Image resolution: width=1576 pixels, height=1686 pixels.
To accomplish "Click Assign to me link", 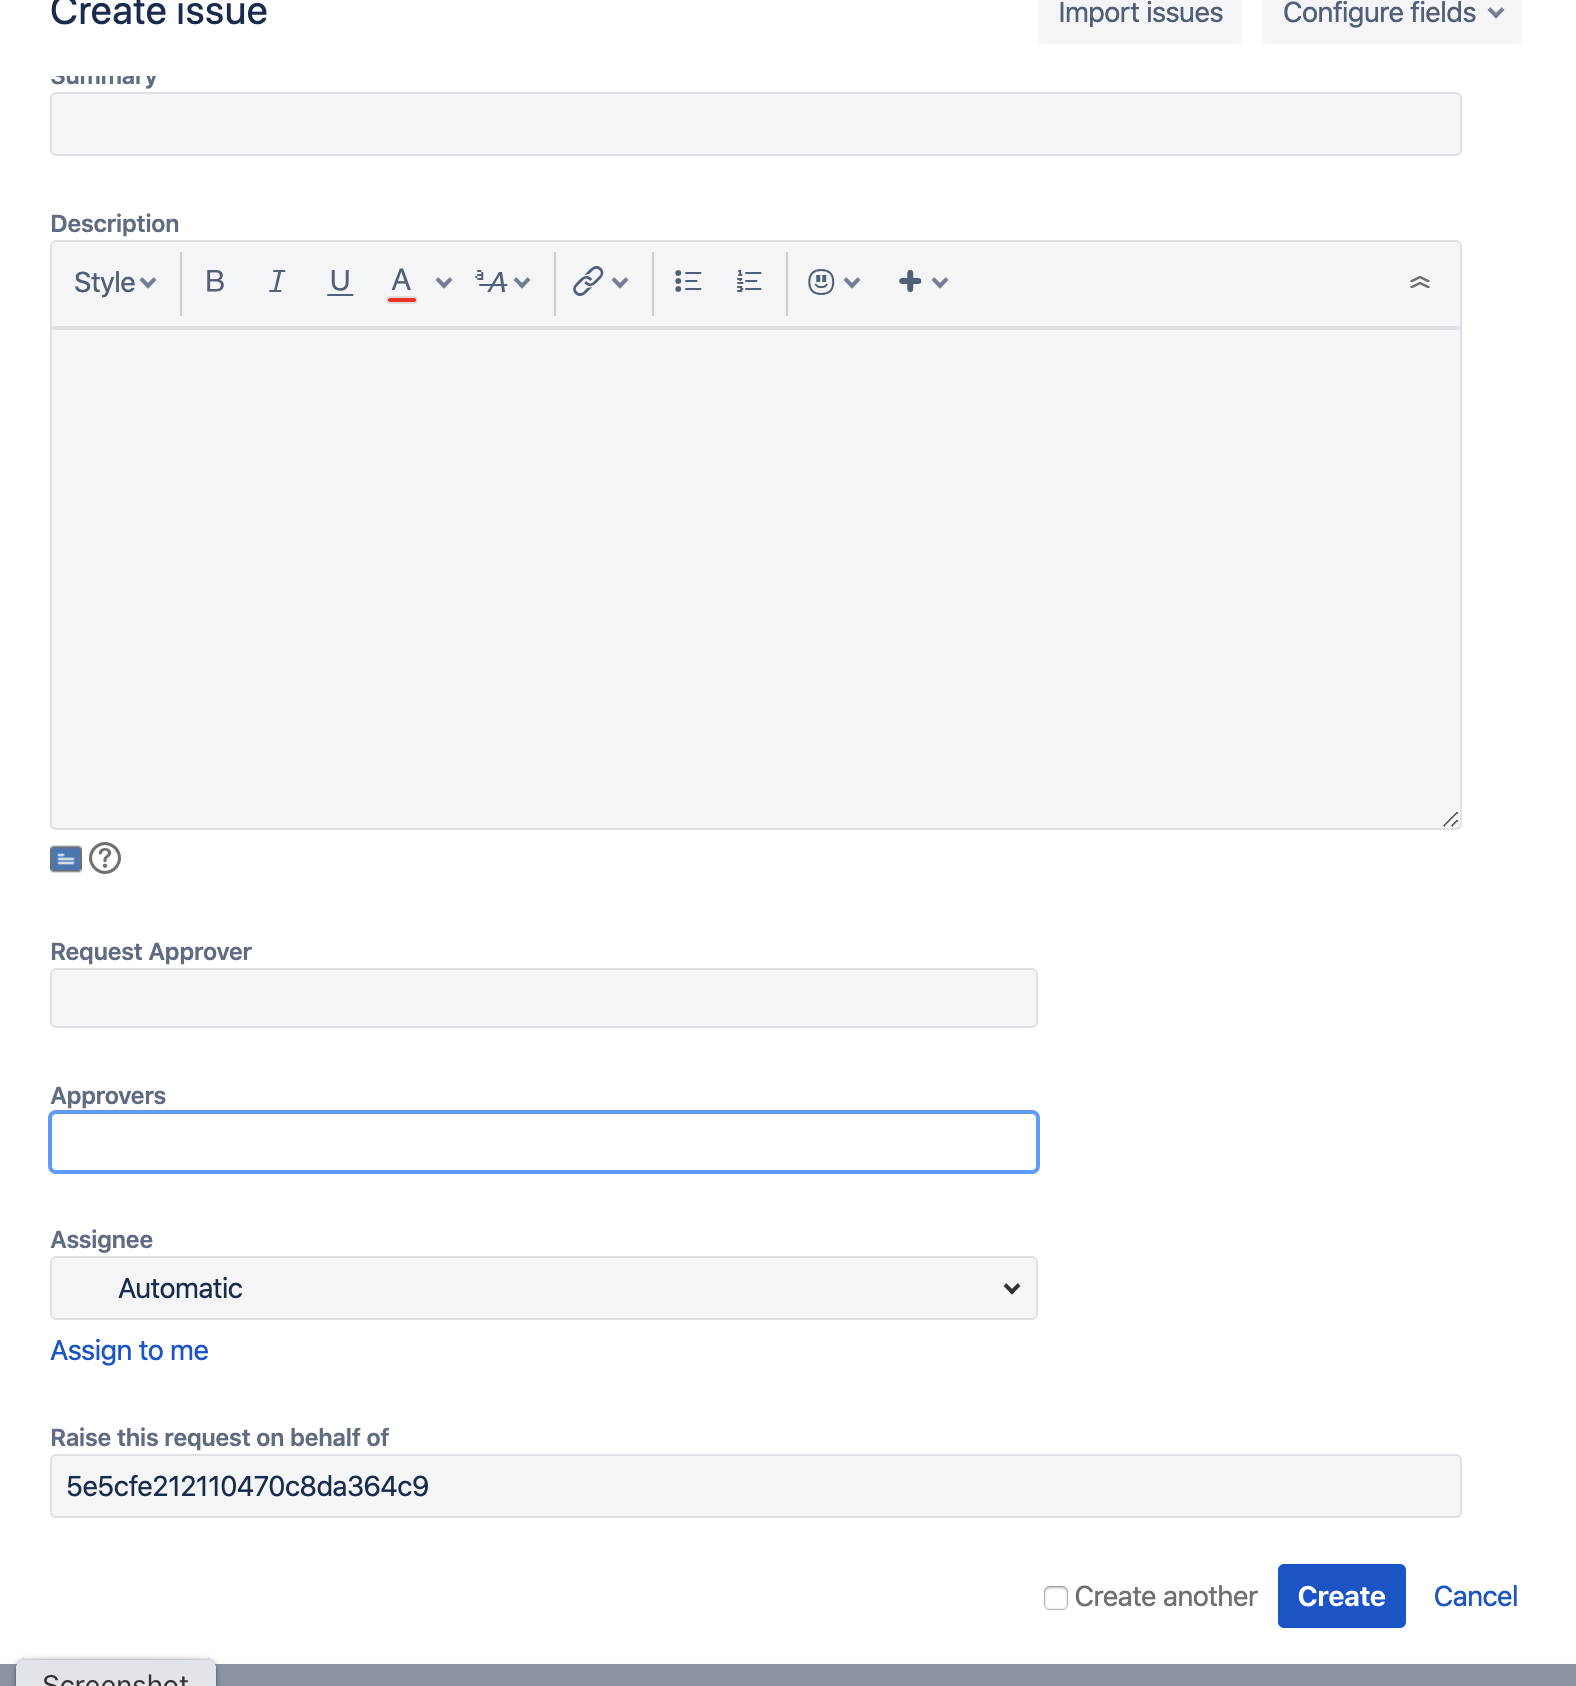I will point(130,1351).
